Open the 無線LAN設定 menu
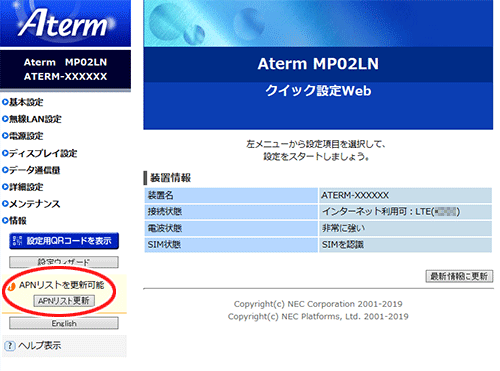The image size is (500, 371). pyautogui.click(x=35, y=119)
